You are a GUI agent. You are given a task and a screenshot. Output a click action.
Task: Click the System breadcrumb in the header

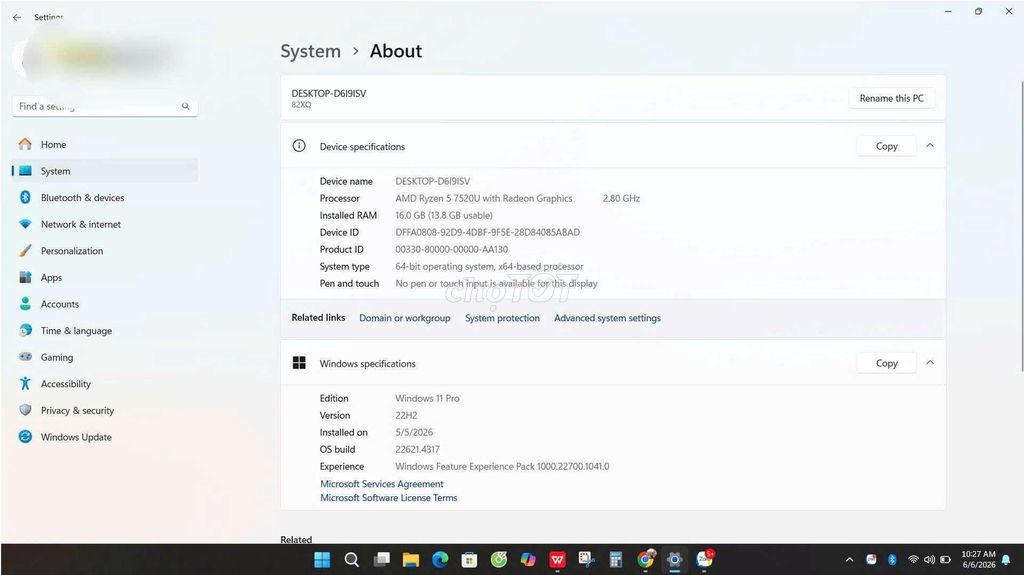tap(310, 51)
